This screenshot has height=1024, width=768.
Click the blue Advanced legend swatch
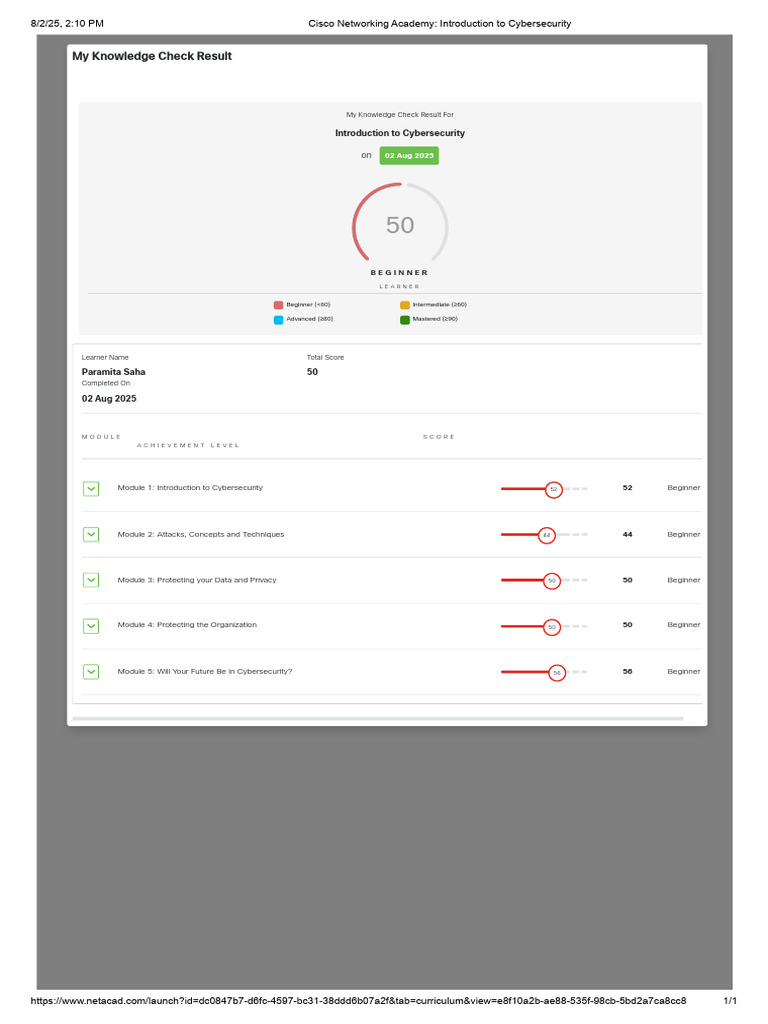click(x=278, y=319)
